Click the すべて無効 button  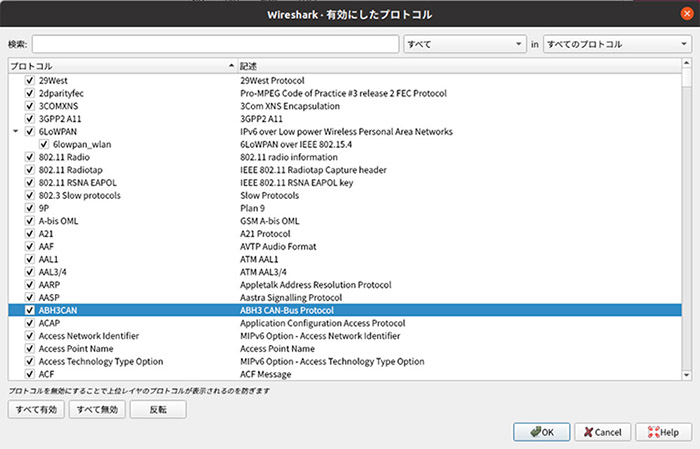pyautogui.click(x=97, y=409)
